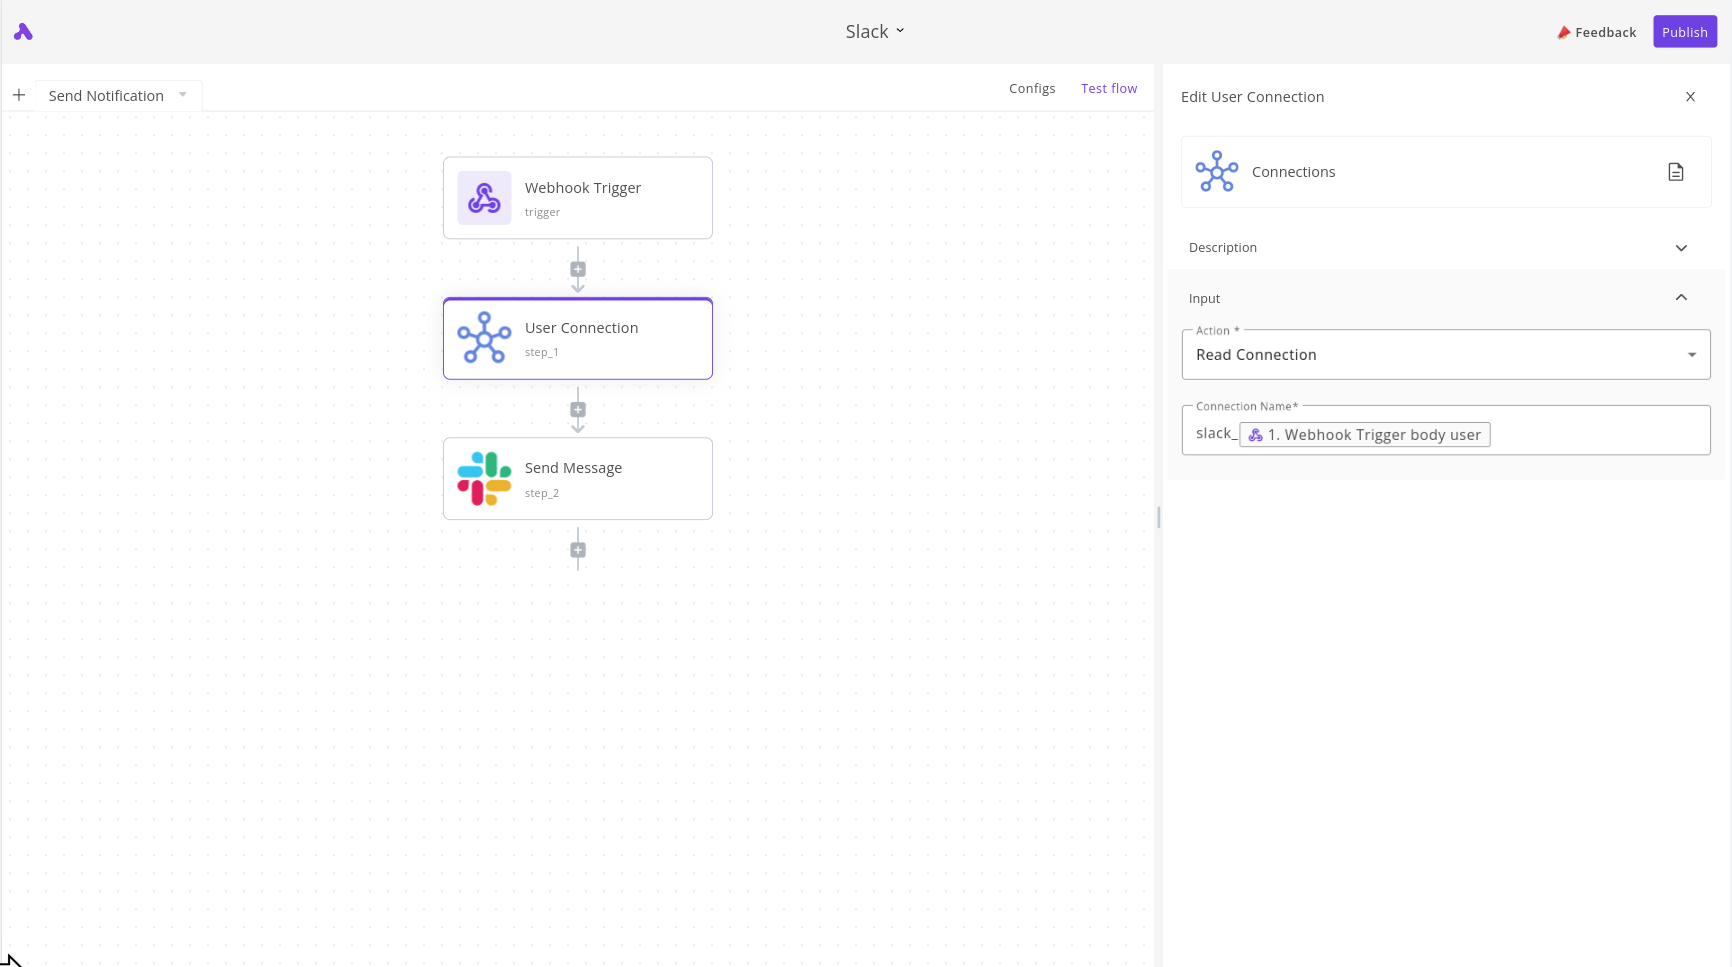Collapse the Input section

coord(1680,298)
